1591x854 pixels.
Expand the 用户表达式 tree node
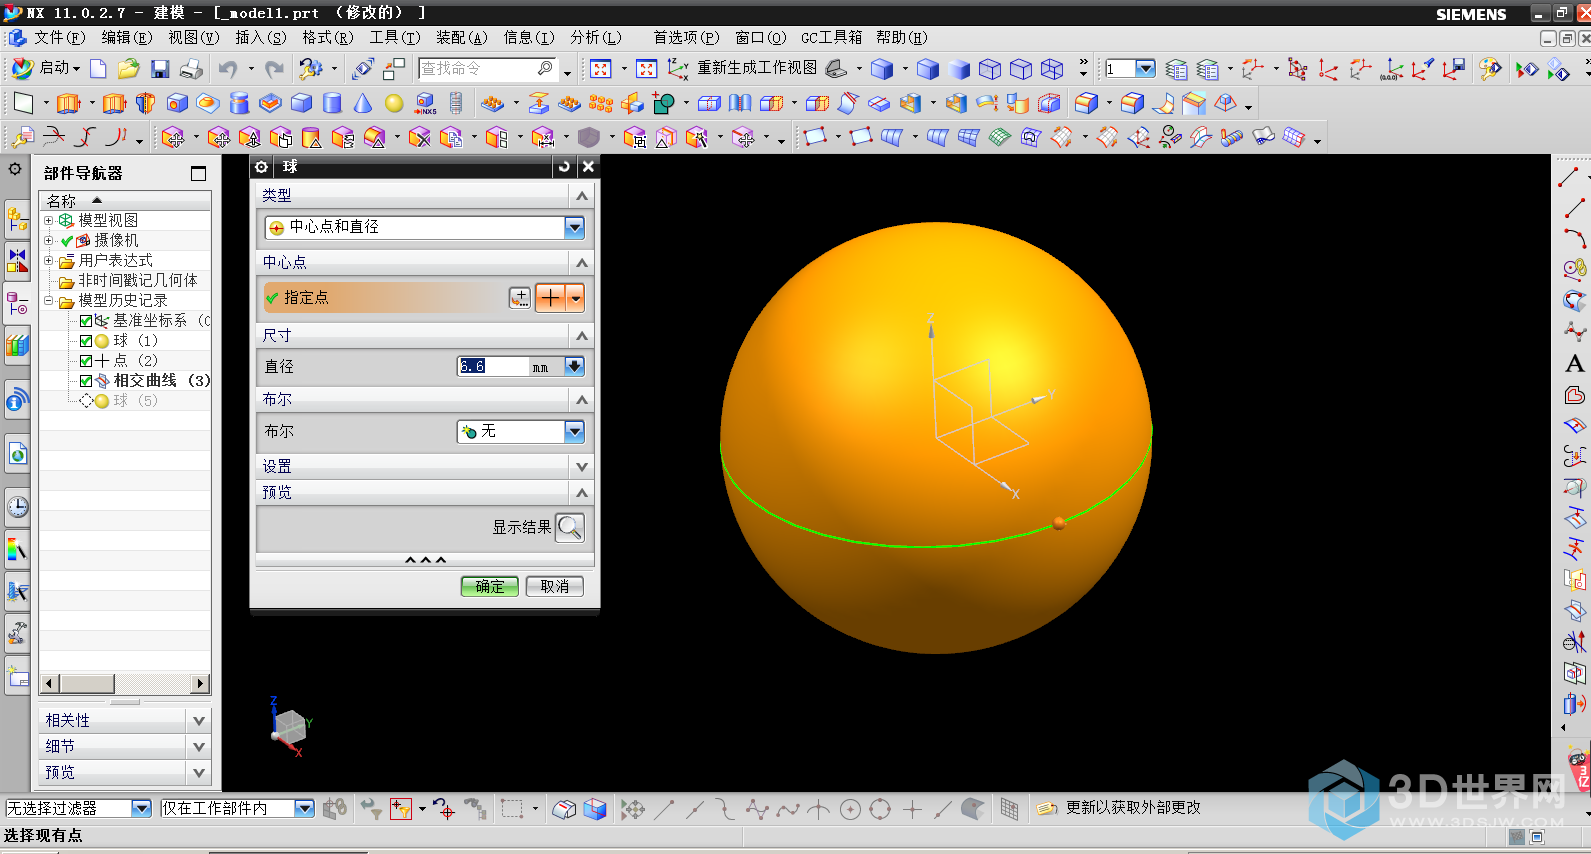[48, 260]
